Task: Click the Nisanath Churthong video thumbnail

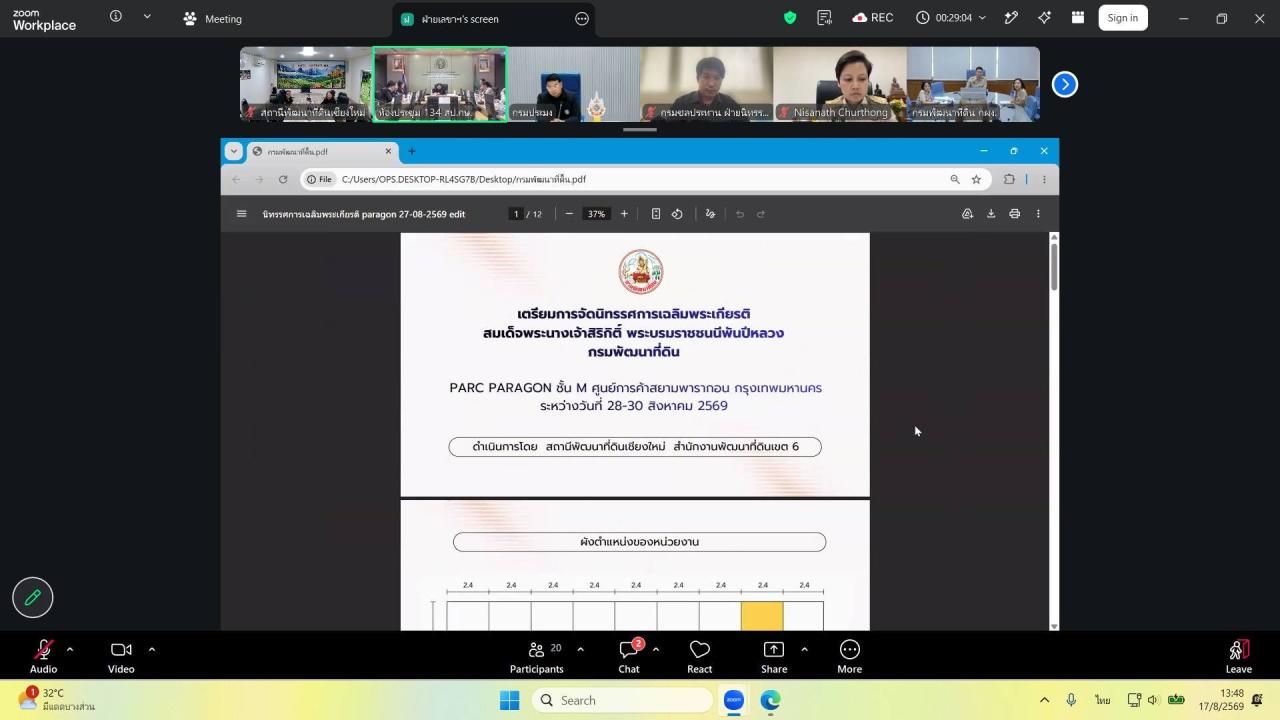Action: click(840, 84)
